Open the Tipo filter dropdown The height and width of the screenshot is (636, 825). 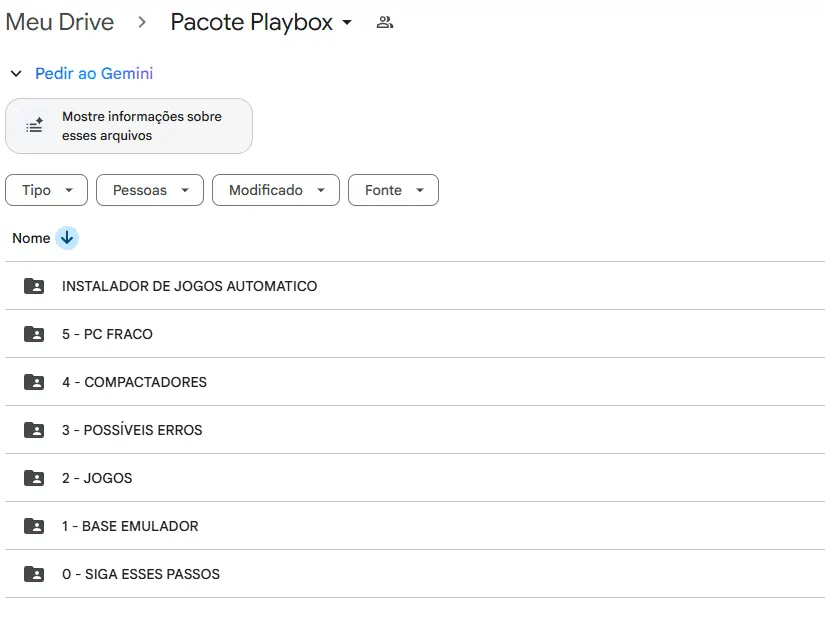[46, 190]
